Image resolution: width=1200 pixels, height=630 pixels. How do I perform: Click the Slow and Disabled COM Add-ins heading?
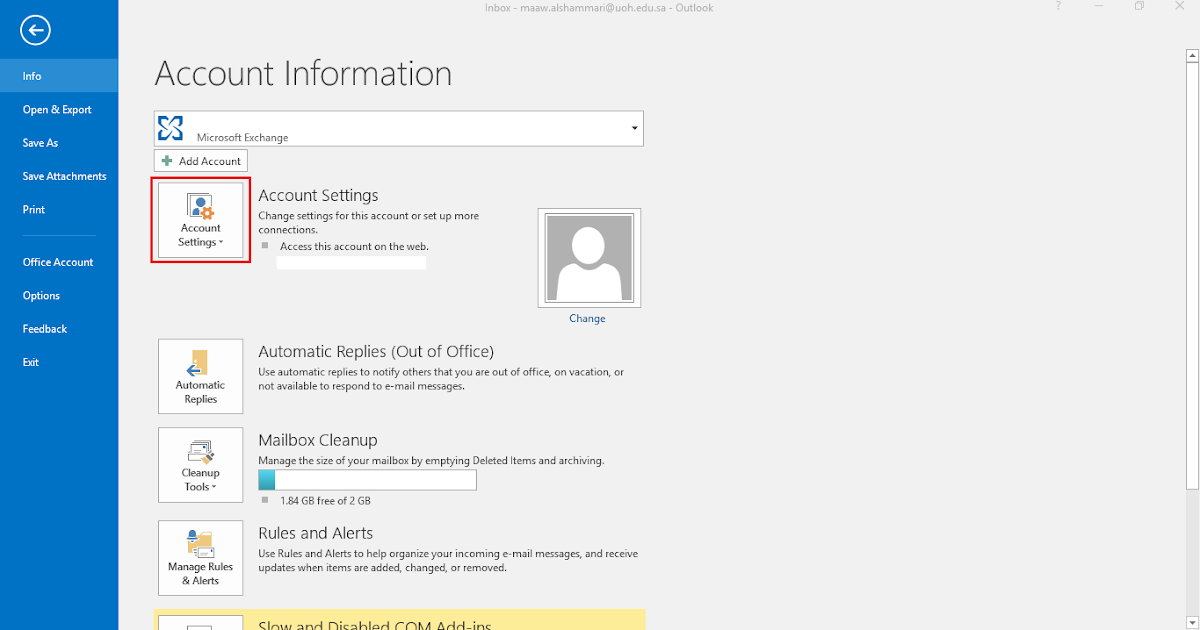tap(375, 625)
